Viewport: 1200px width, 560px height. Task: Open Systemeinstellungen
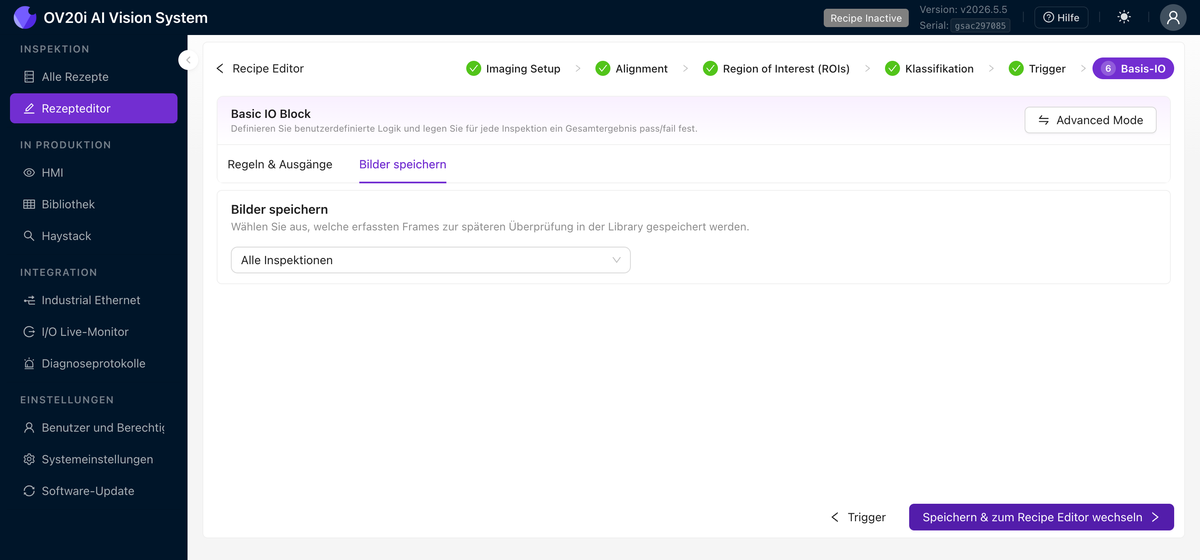[x=94, y=460]
